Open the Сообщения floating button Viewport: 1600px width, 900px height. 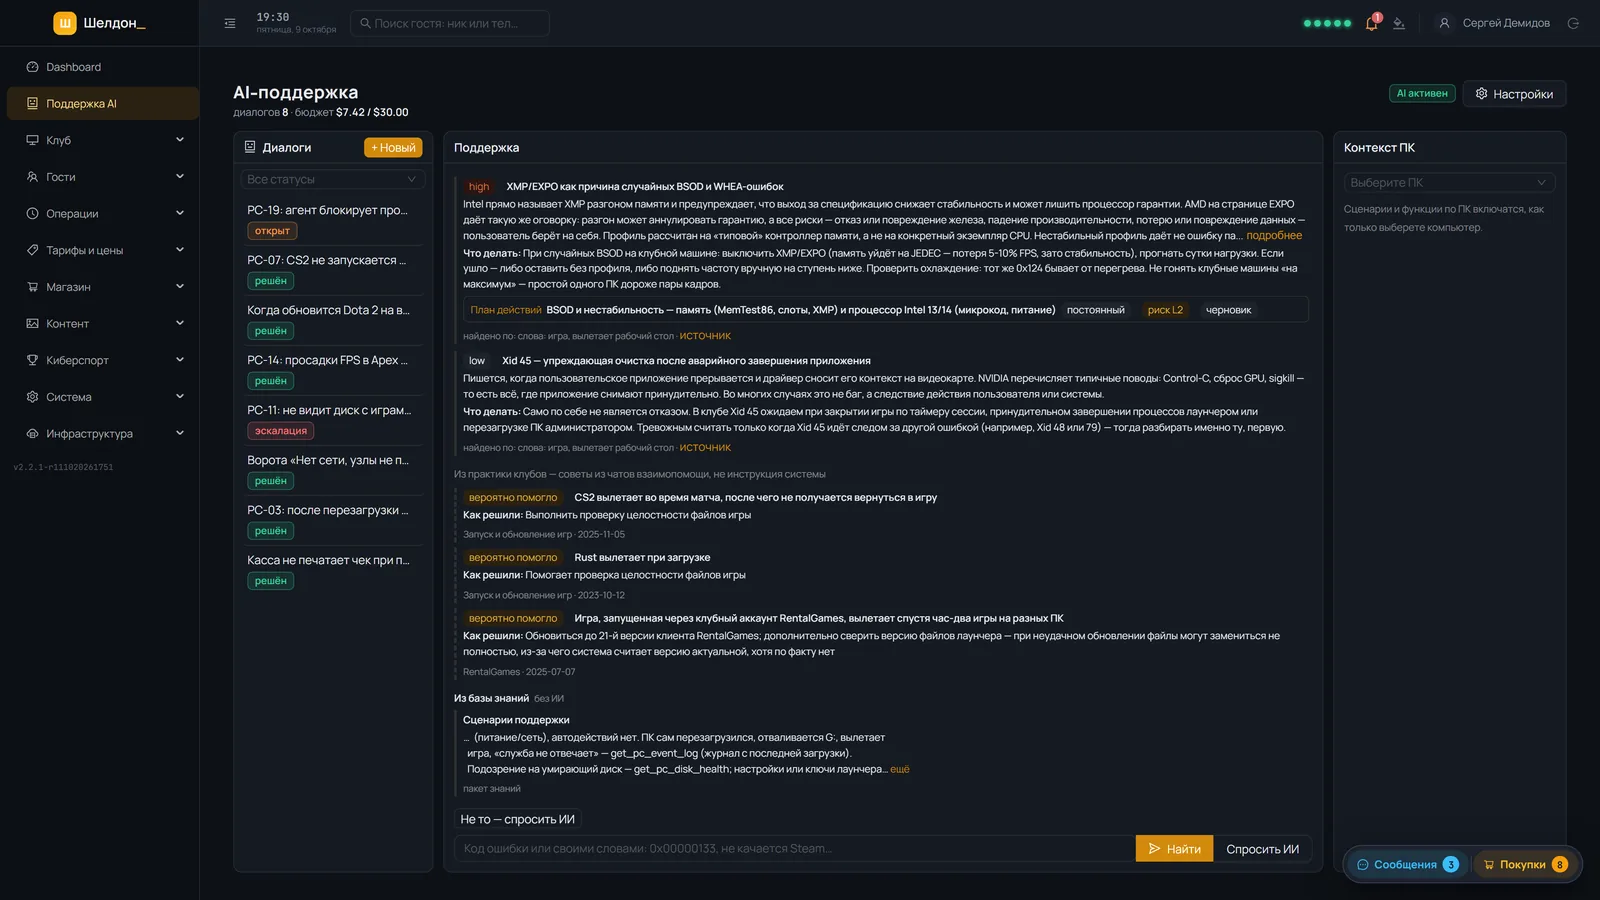click(x=1406, y=865)
